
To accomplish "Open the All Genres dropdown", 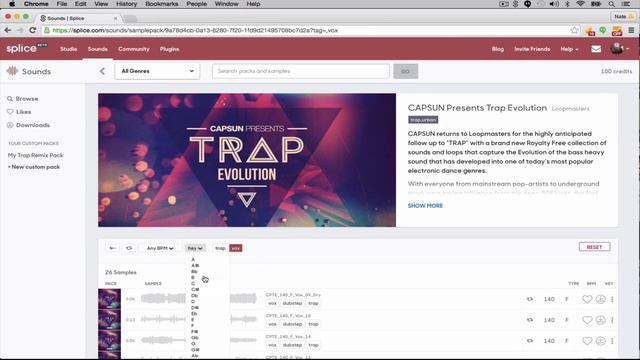I will (x=158, y=71).
